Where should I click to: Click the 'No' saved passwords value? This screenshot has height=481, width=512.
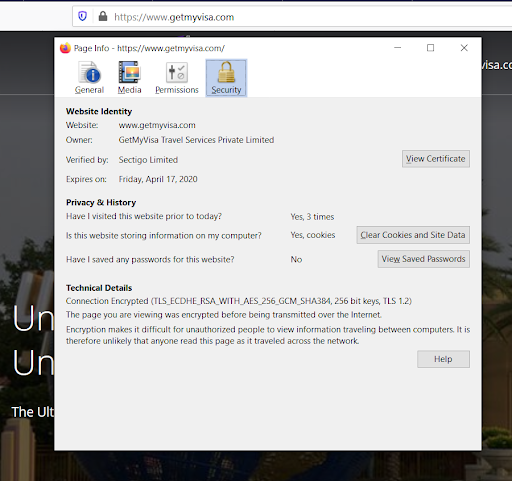click(296, 260)
